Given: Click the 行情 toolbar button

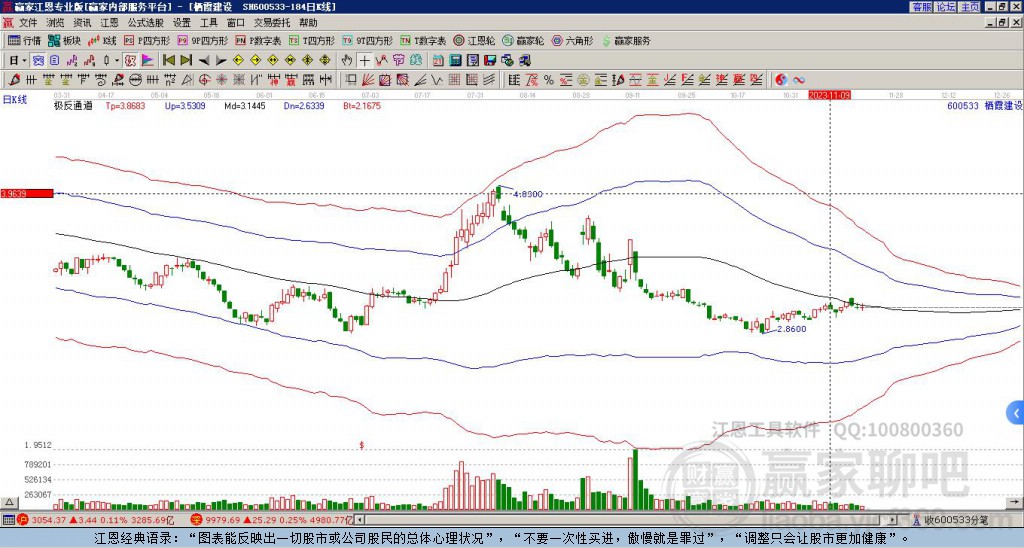Looking at the screenshot, I should point(24,40).
